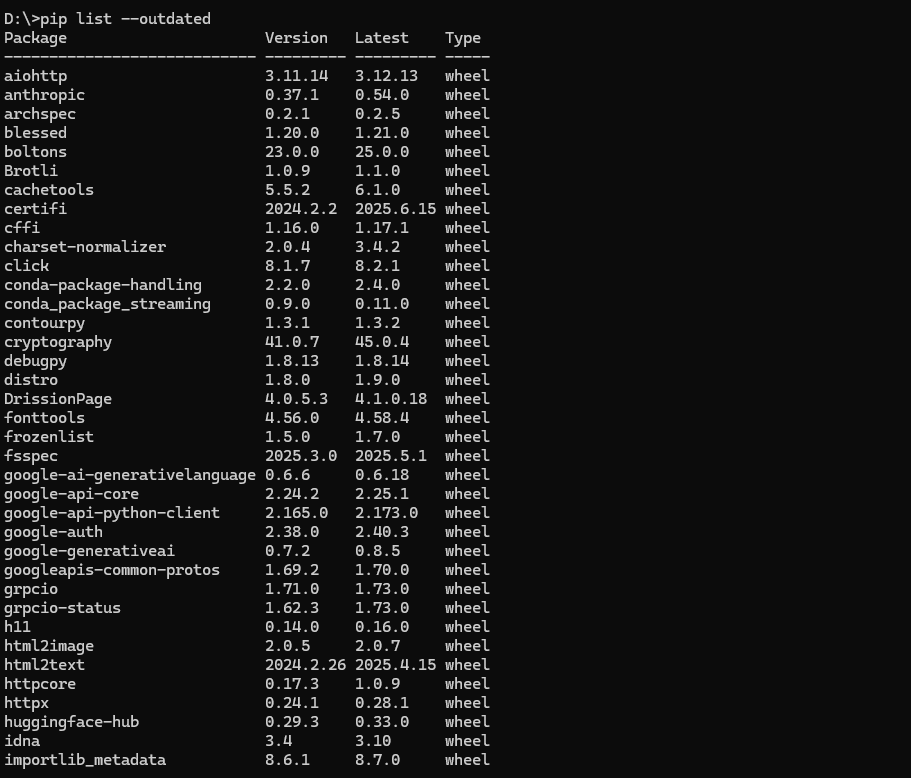Click the html2text package name
Image resolution: width=911 pixels, height=778 pixels.
point(45,665)
